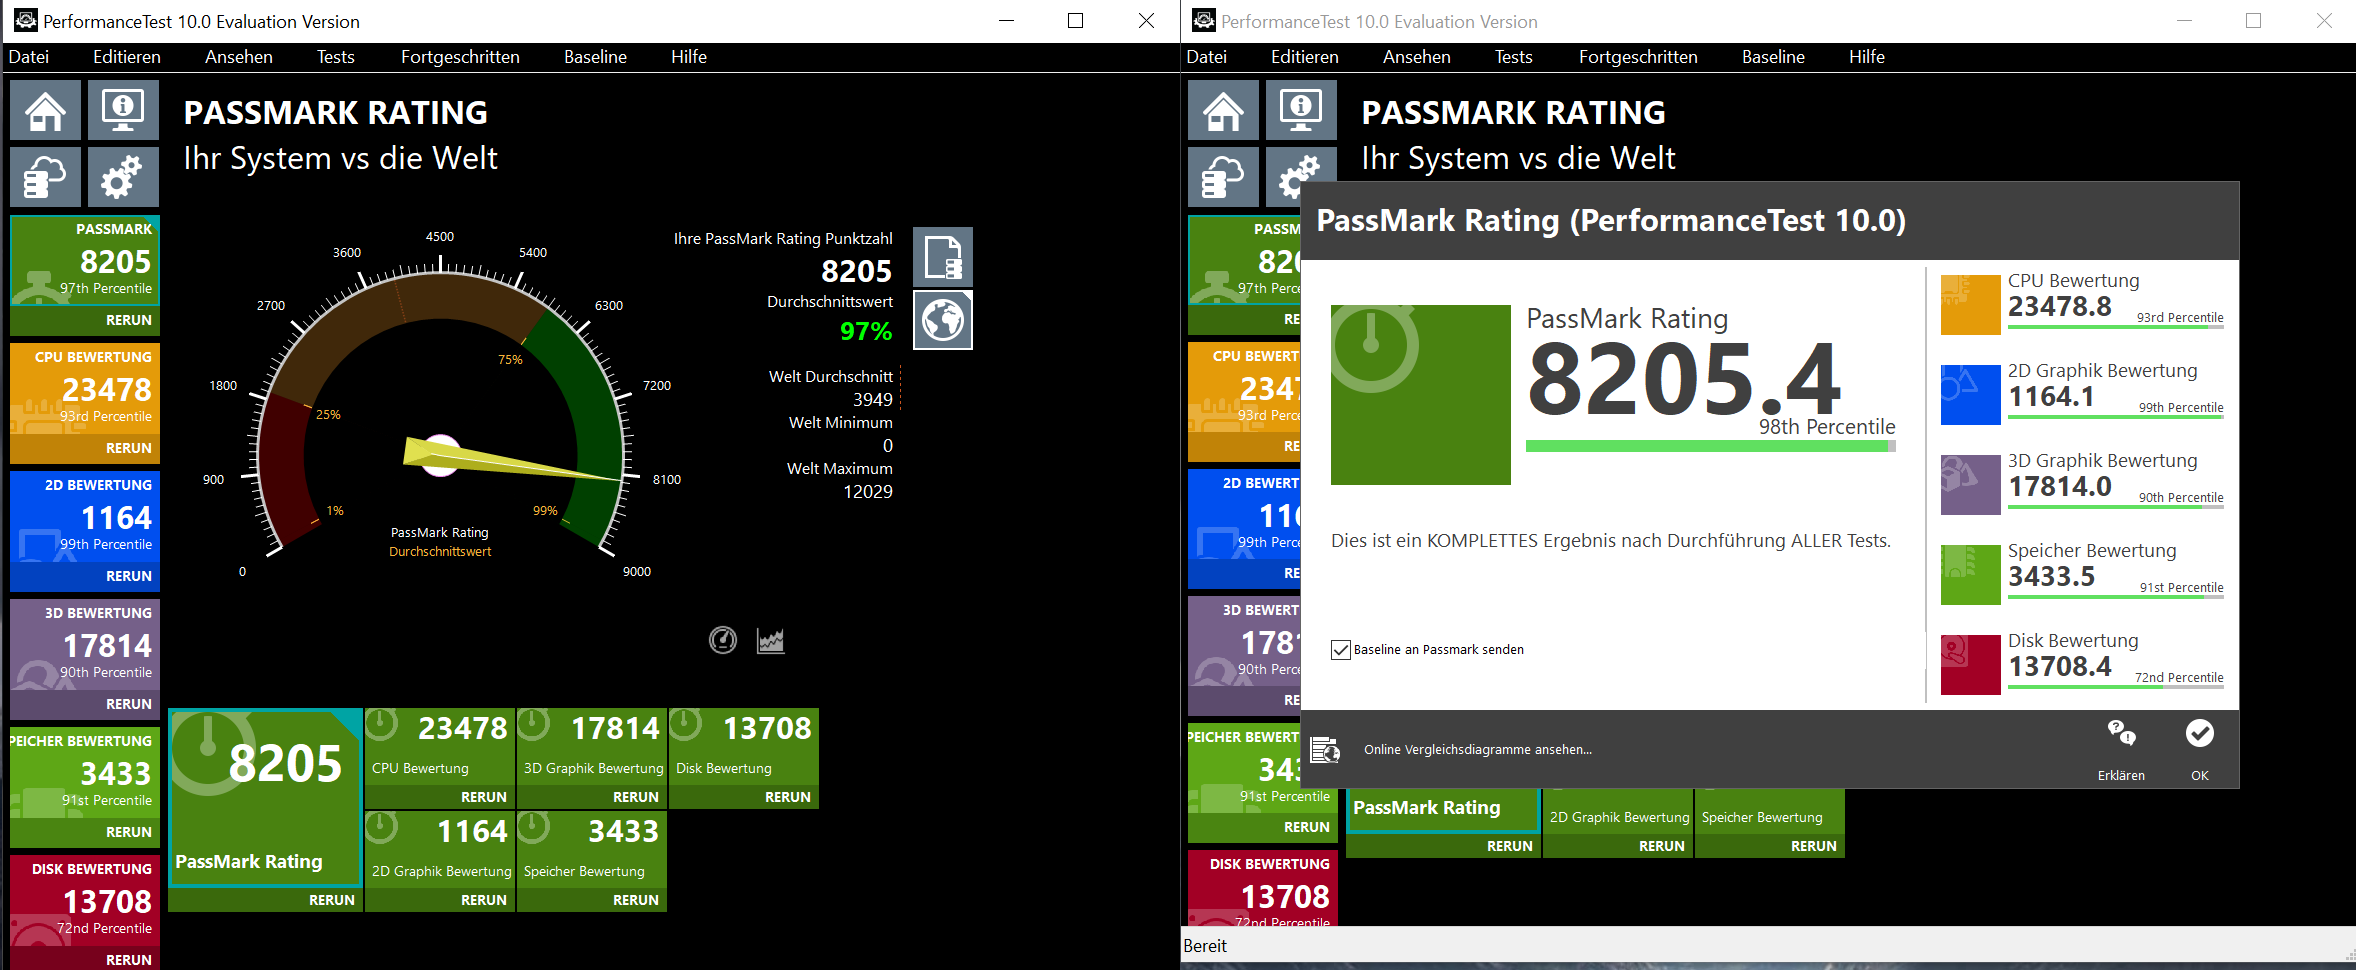Click Home icon in right window
Screen dimensions: 2356x970
1224,111
